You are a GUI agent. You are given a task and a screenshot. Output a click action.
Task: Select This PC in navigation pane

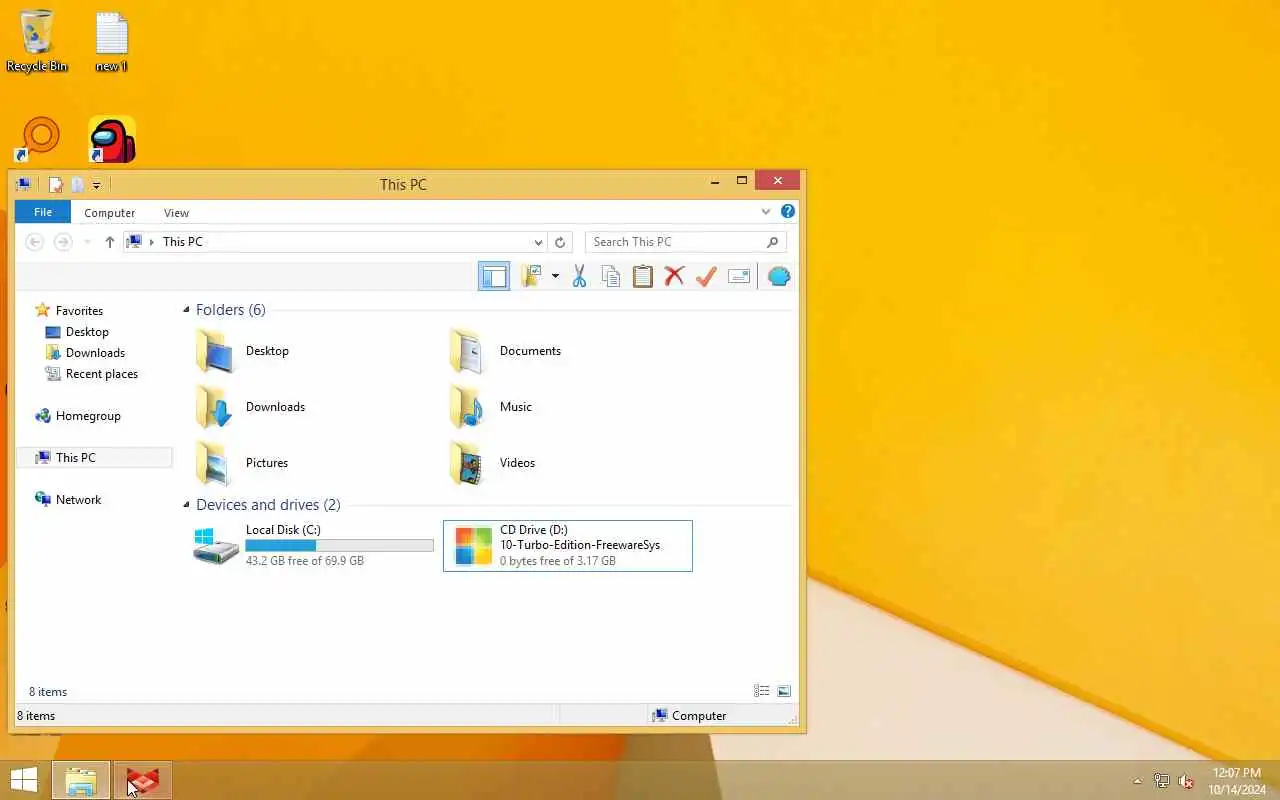(95, 458)
